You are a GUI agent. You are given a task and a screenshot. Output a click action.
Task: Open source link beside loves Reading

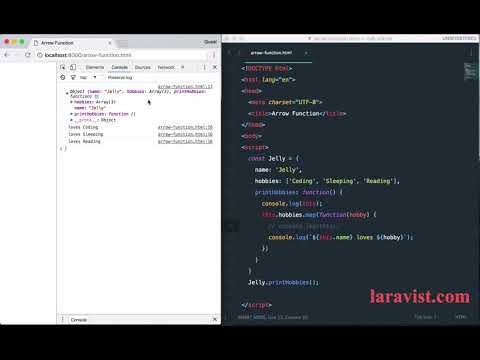click(x=185, y=141)
